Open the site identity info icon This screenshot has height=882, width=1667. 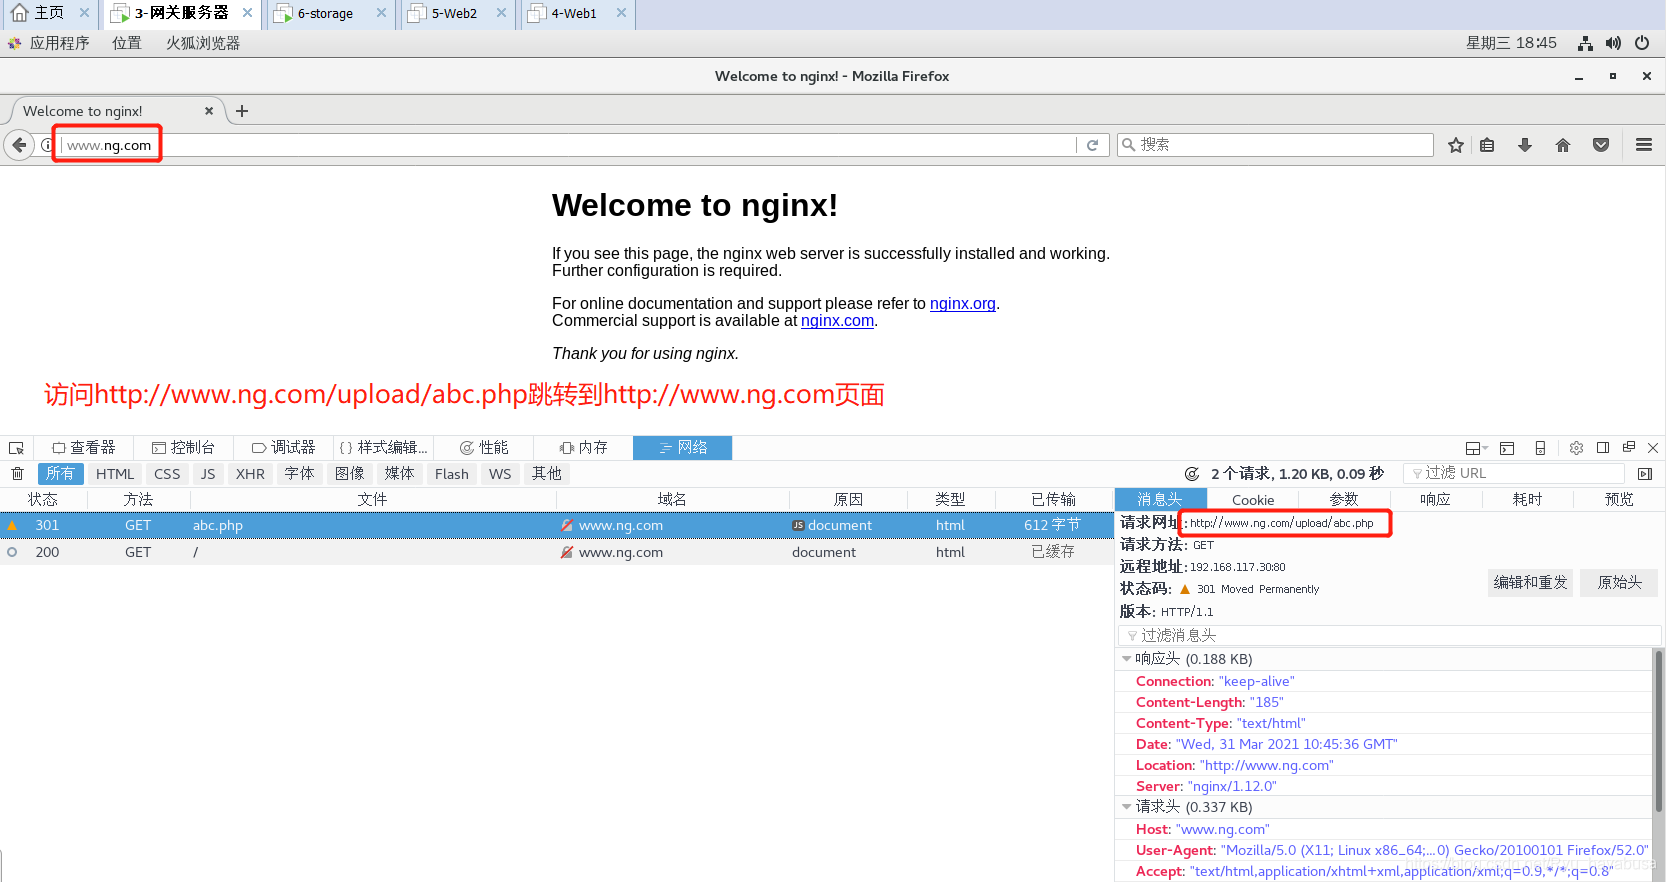pyautogui.click(x=46, y=145)
